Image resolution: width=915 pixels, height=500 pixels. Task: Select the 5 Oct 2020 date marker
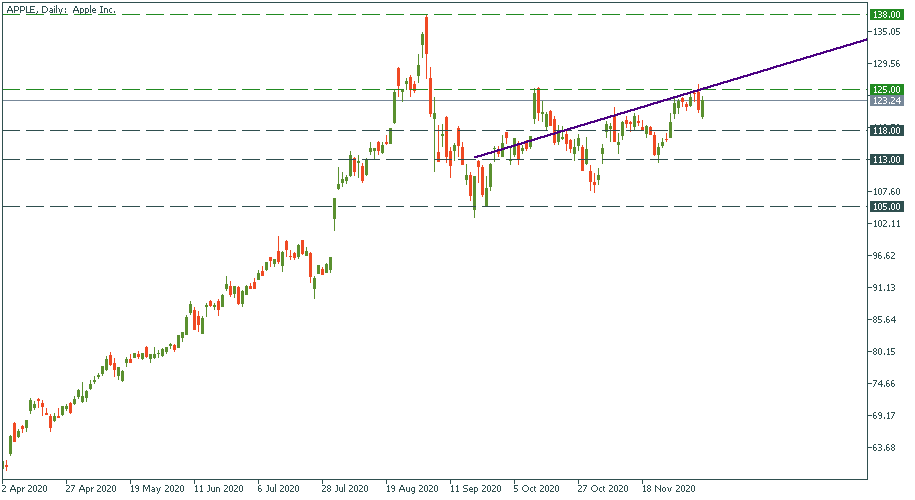[539, 489]
